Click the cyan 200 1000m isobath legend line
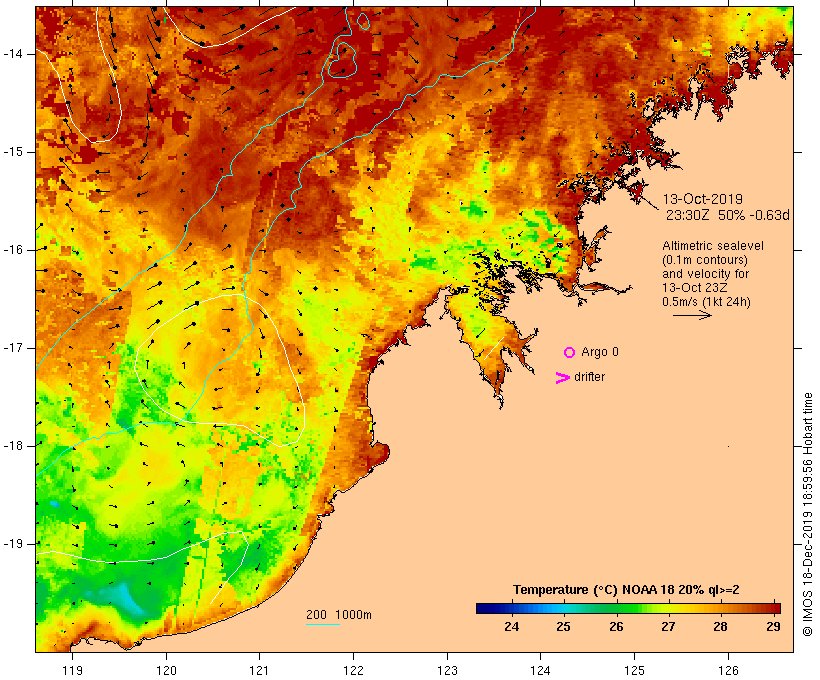 [323, 624]
